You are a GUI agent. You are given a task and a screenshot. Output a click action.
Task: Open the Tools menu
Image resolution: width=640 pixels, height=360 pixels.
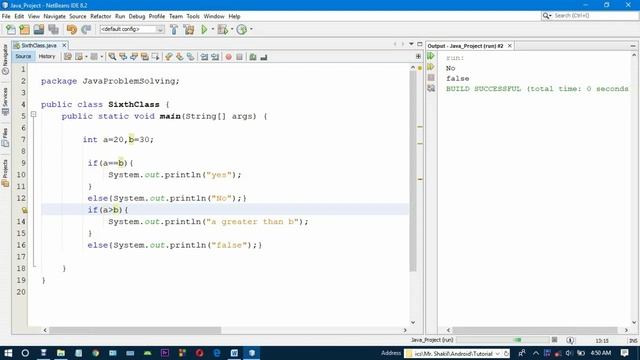coord(193,16)
